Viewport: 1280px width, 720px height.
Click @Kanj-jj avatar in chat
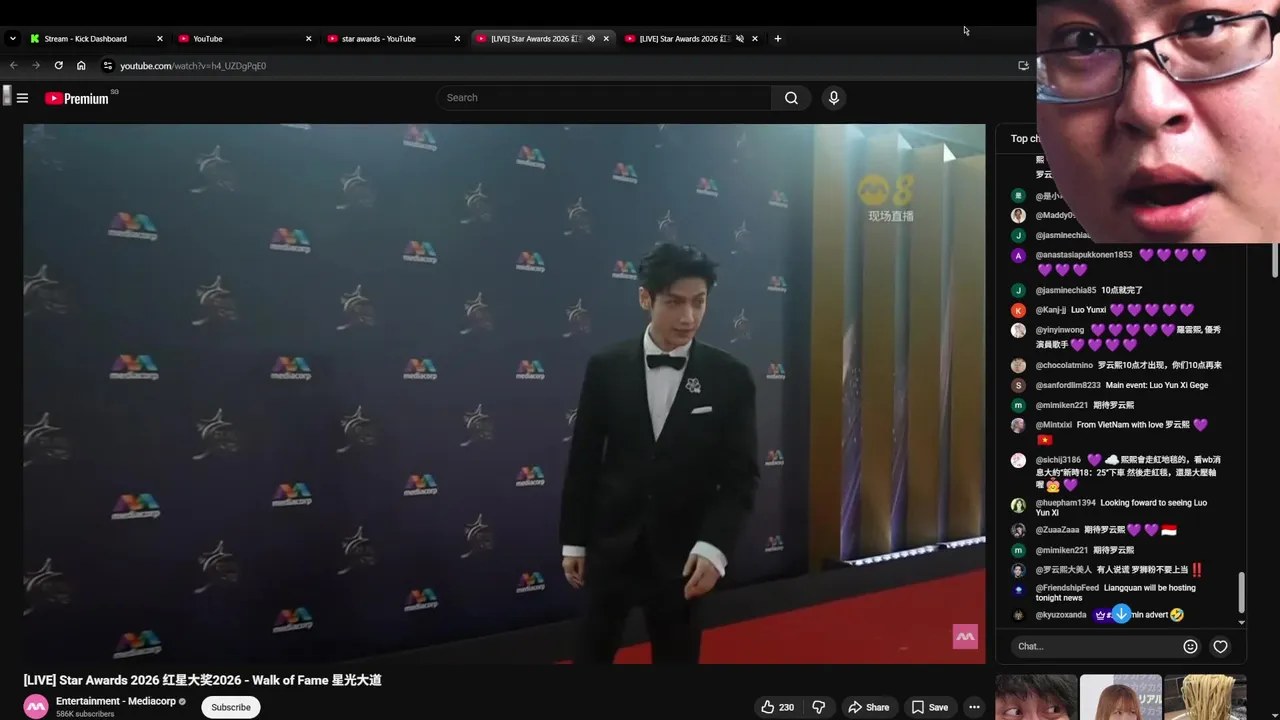pos(1018,310)
